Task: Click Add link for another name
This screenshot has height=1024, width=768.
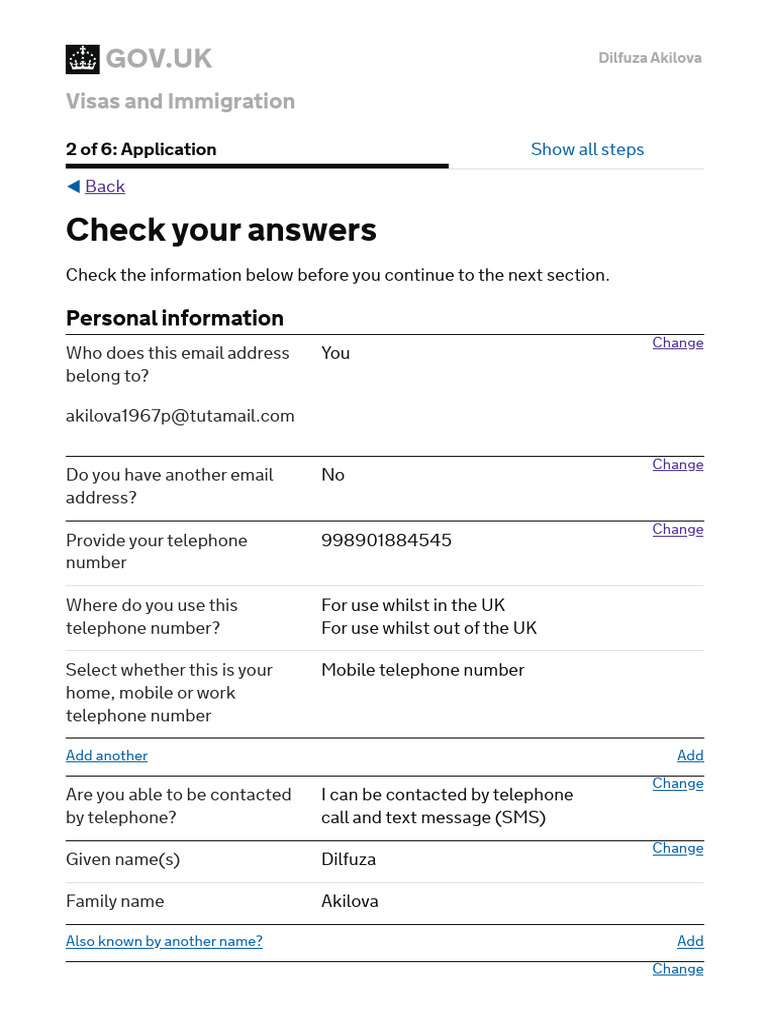Action: (x=690, y=941)
